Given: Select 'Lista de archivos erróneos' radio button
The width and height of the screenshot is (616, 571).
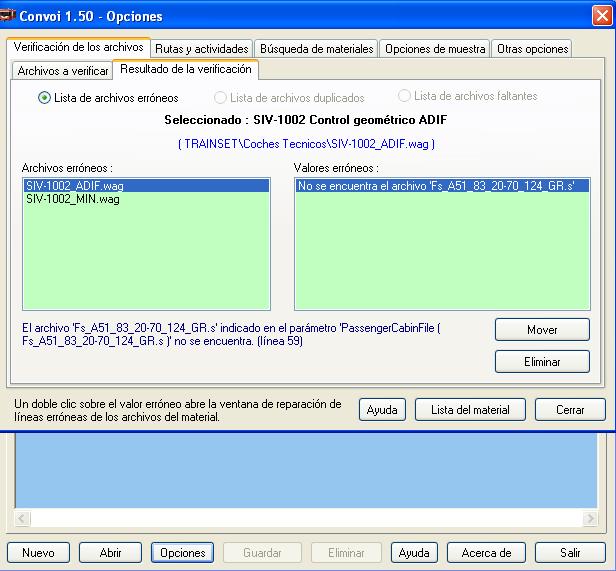Looking at the screenshot, I should pos(44,98).
